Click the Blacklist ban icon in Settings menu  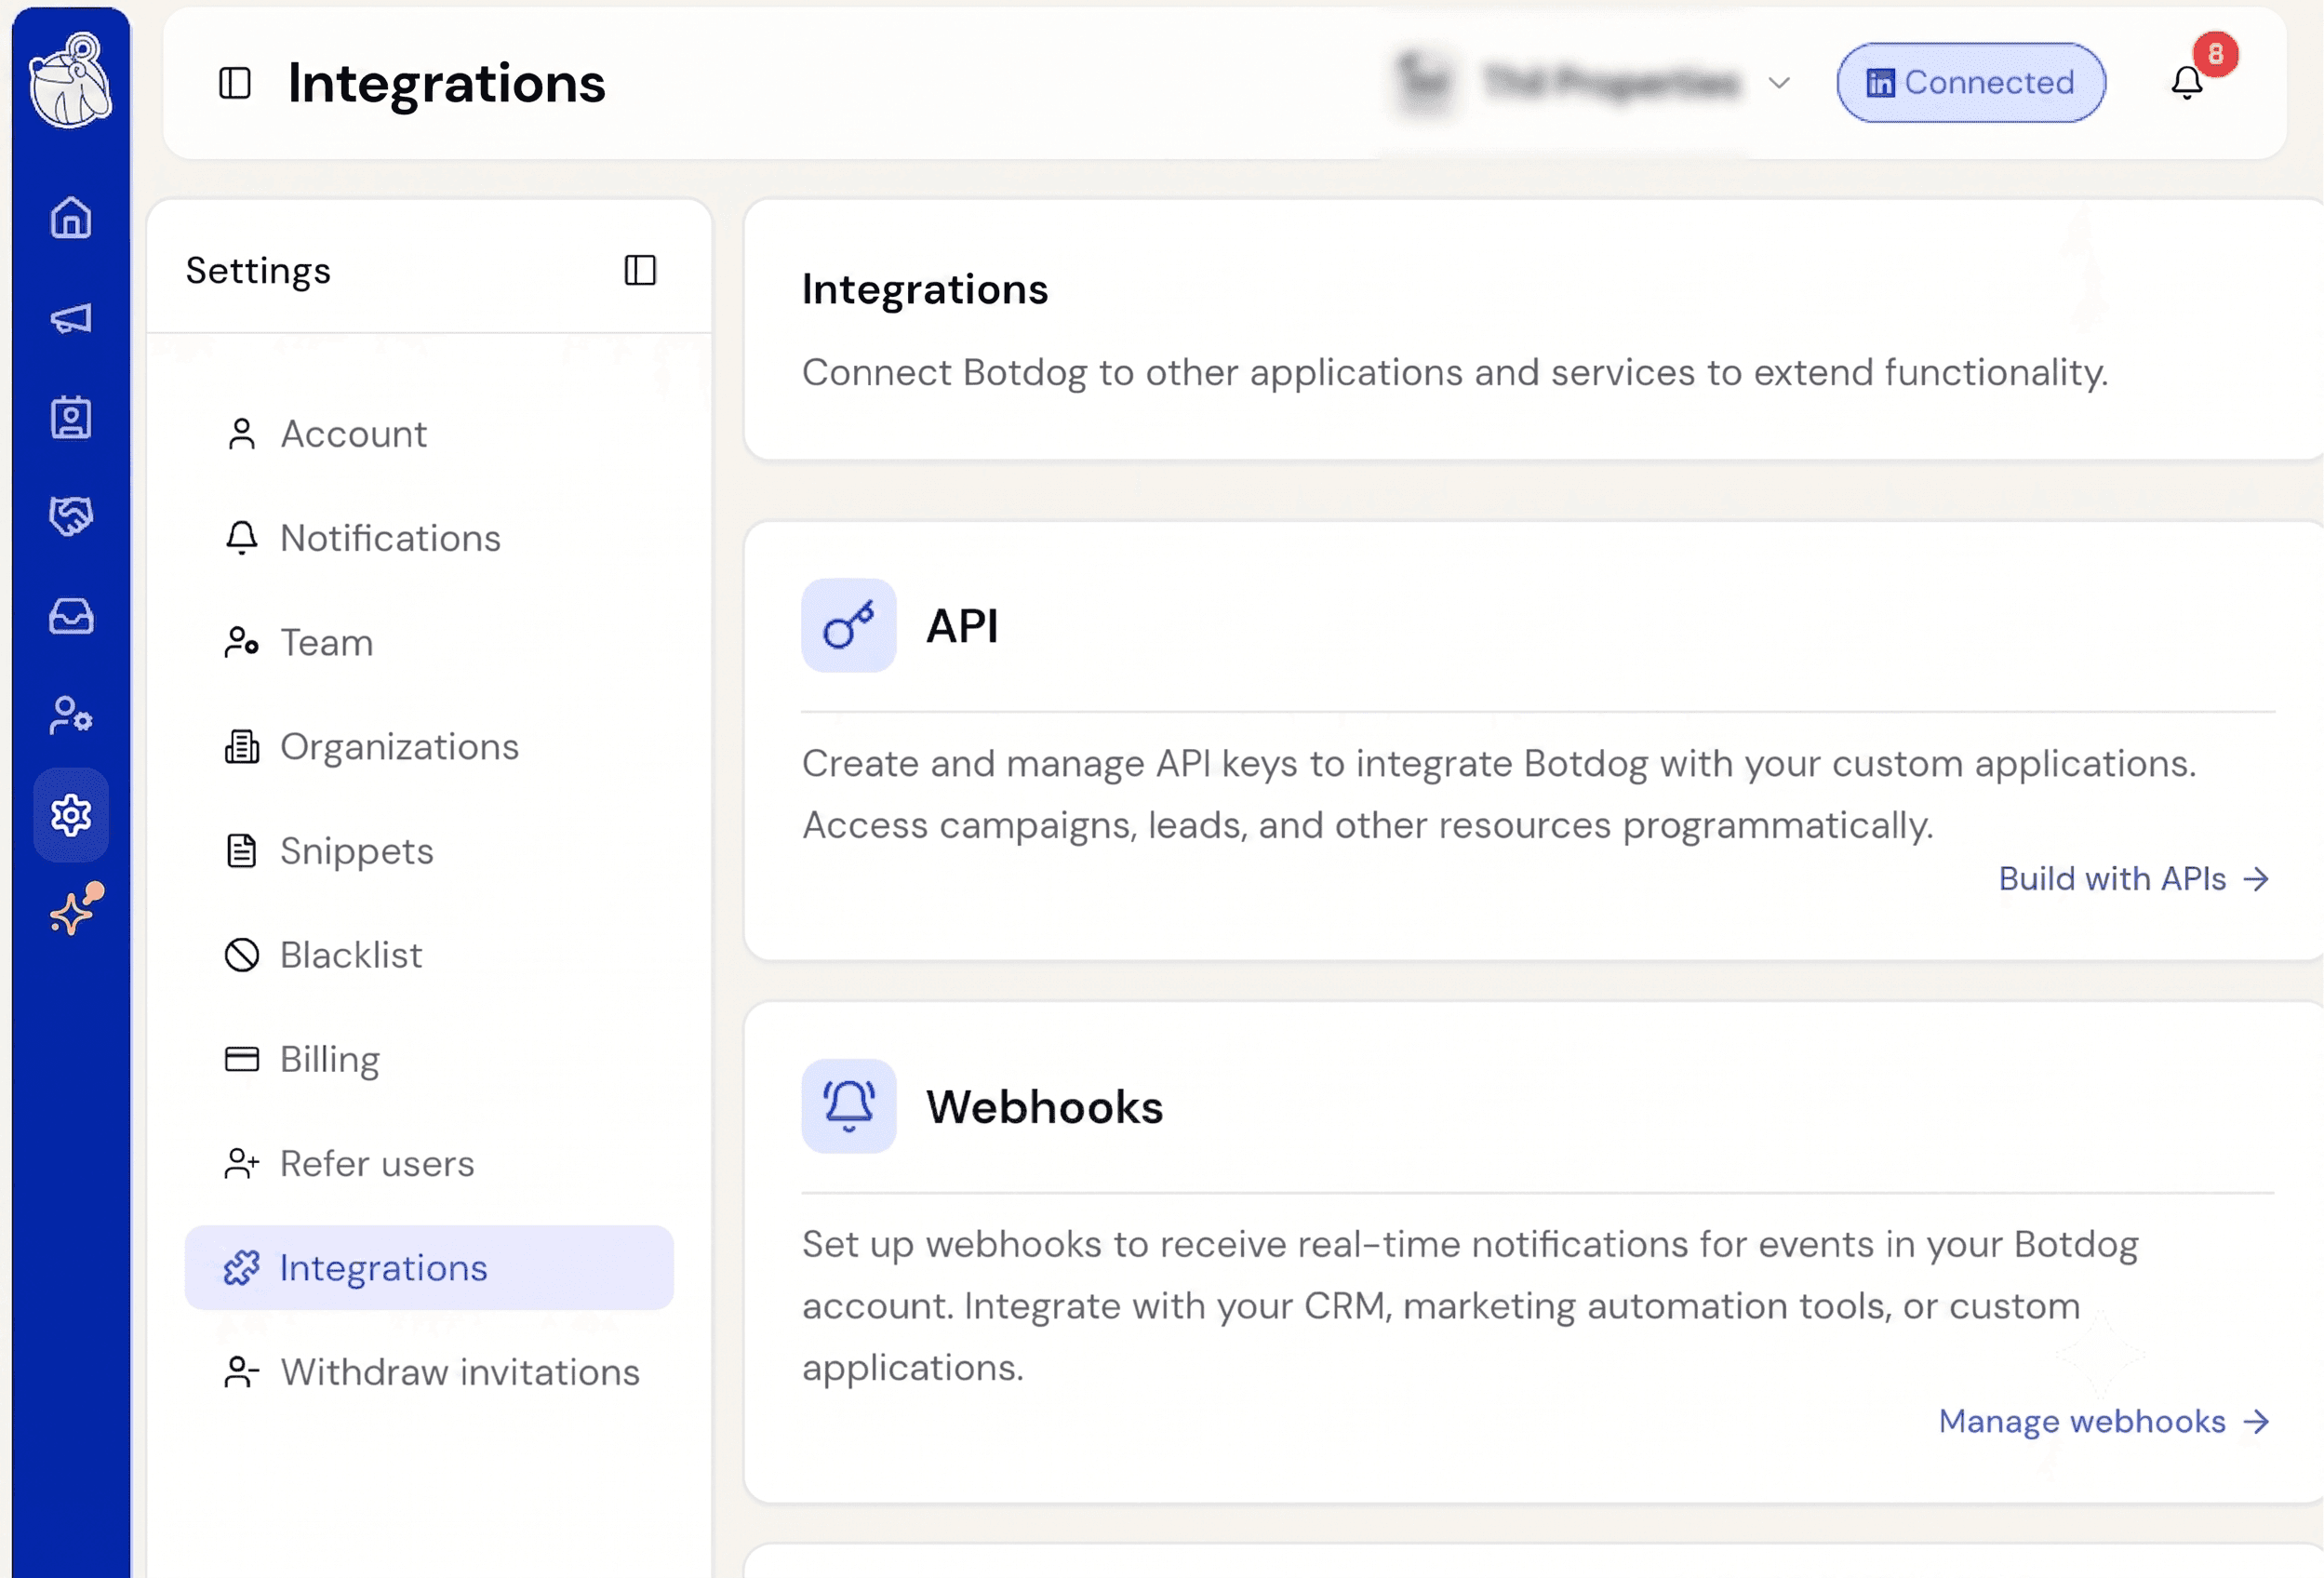242,955
